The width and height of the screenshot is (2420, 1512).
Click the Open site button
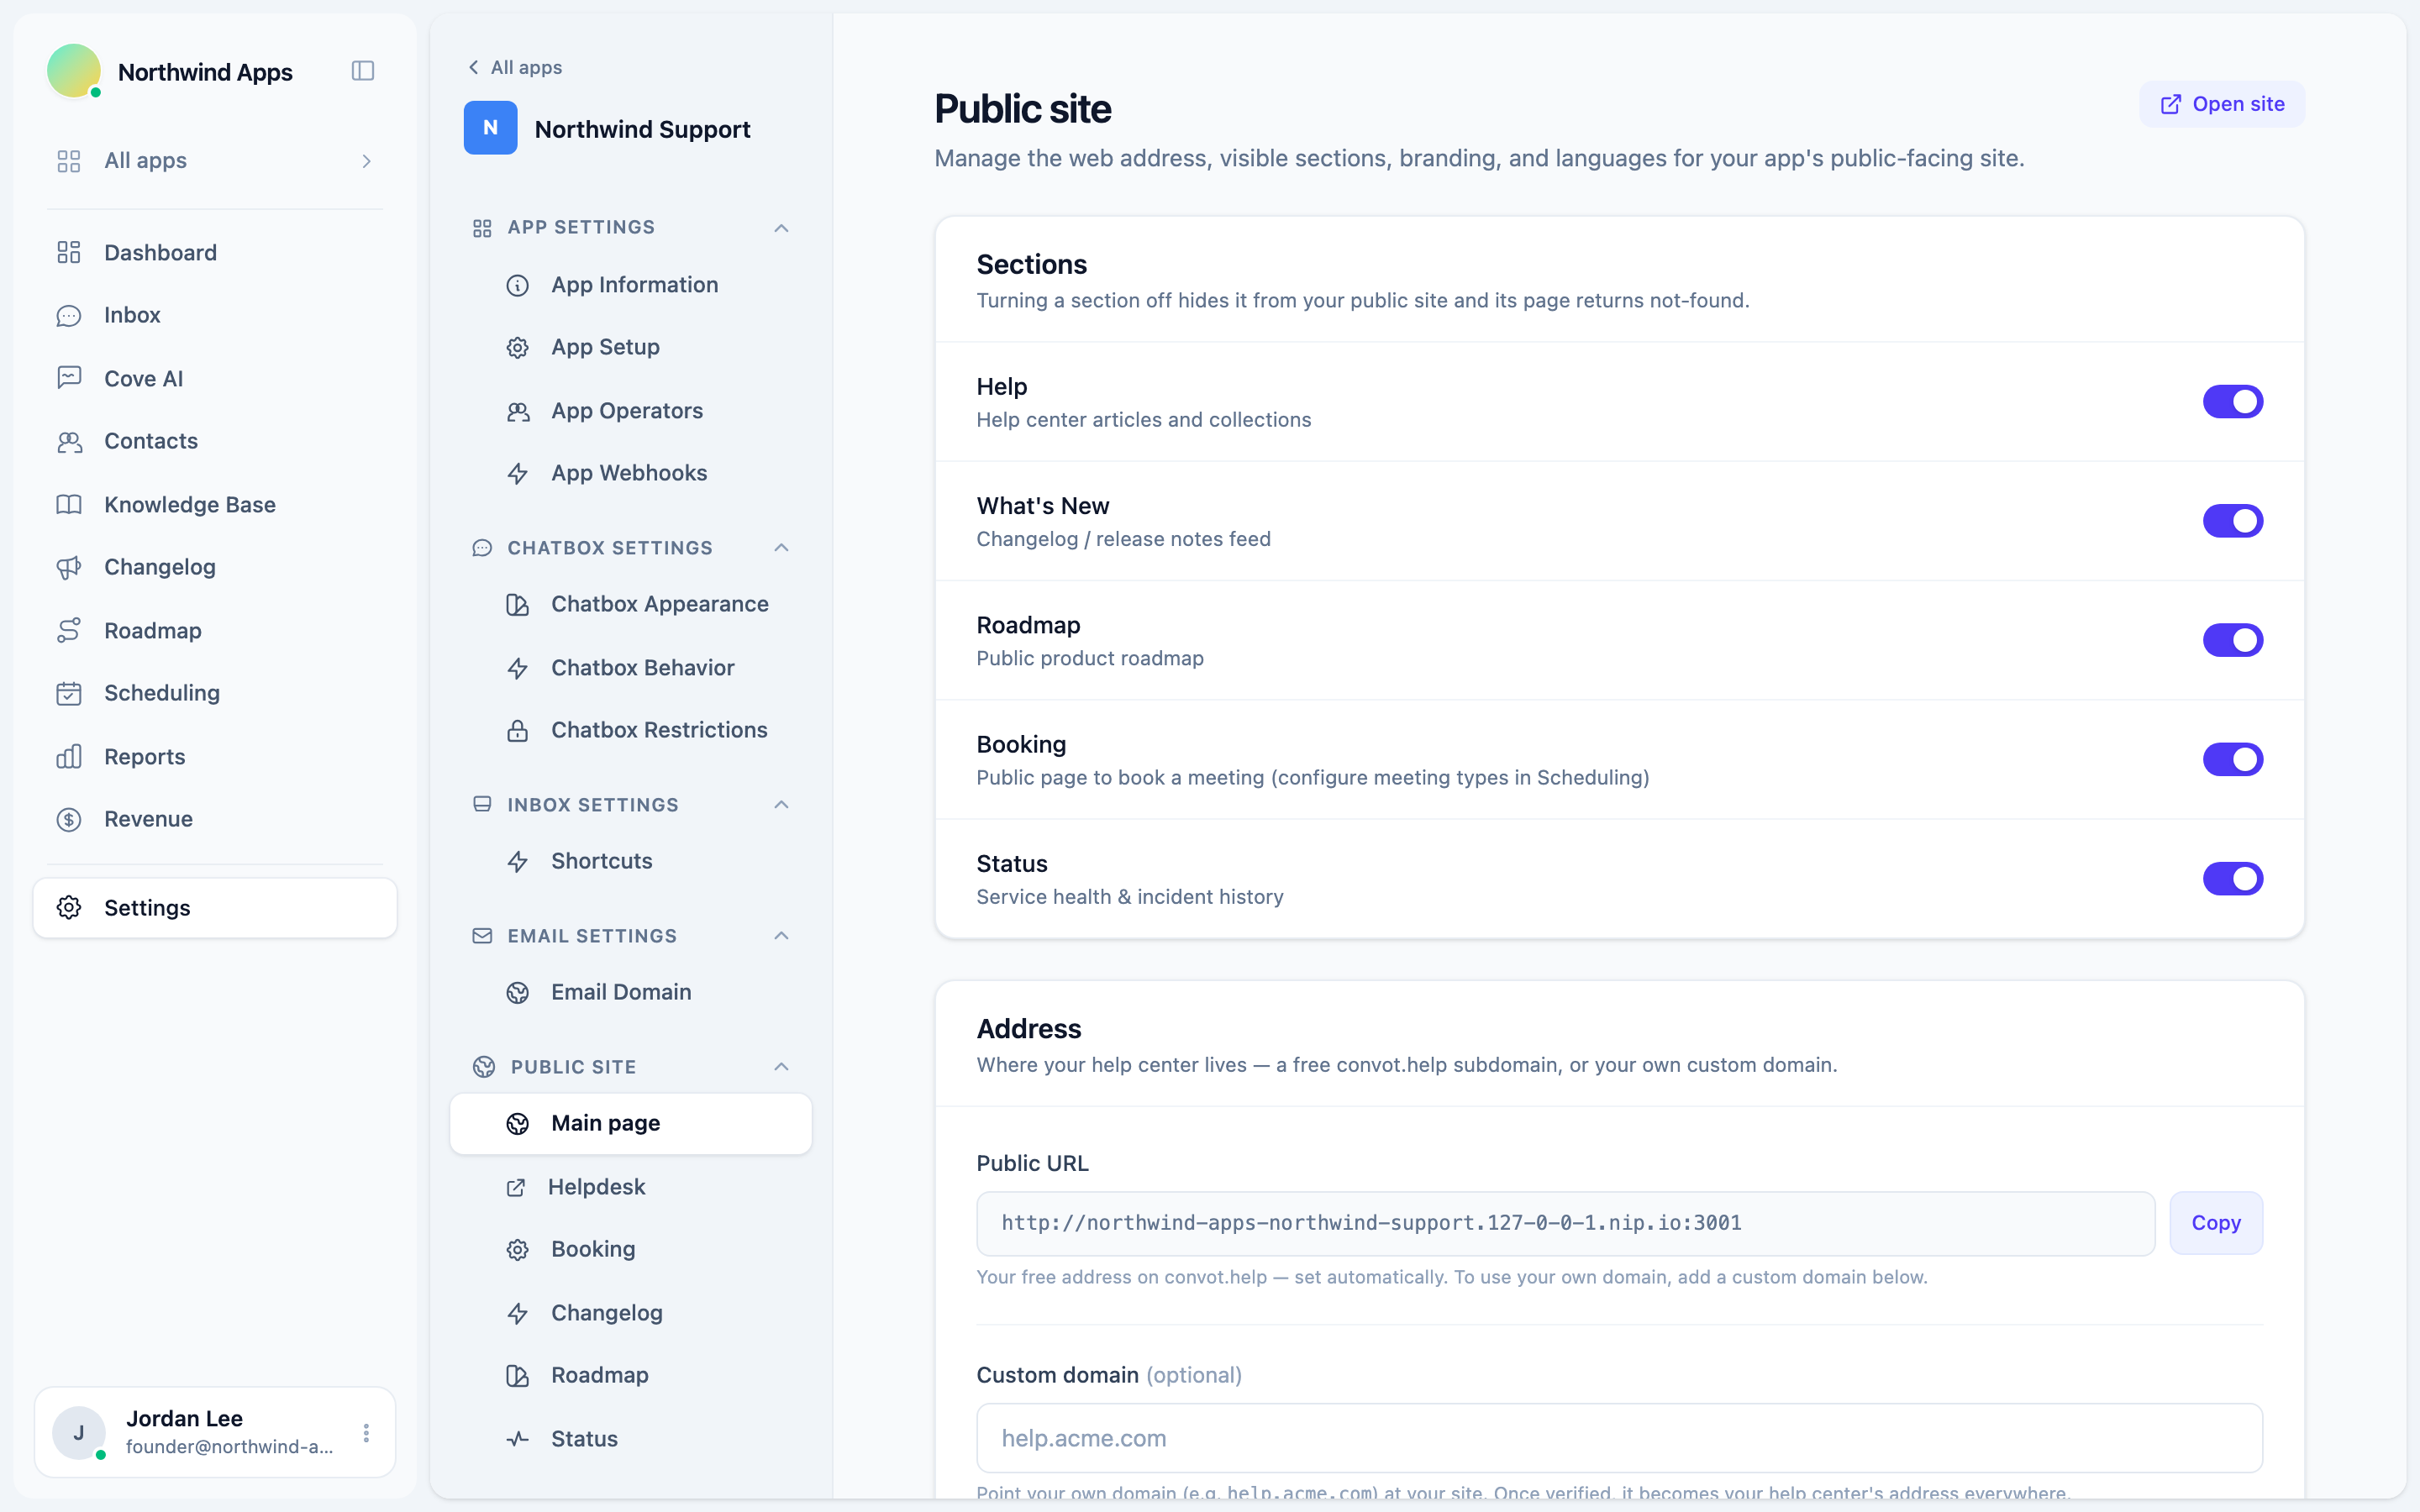pyautogui.click(x=2221, y=104)
